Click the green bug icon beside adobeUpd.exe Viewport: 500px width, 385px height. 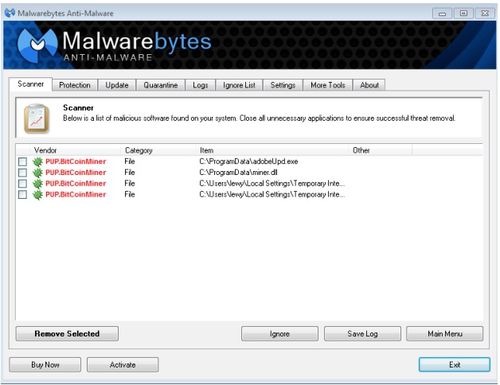coord(38,162)
